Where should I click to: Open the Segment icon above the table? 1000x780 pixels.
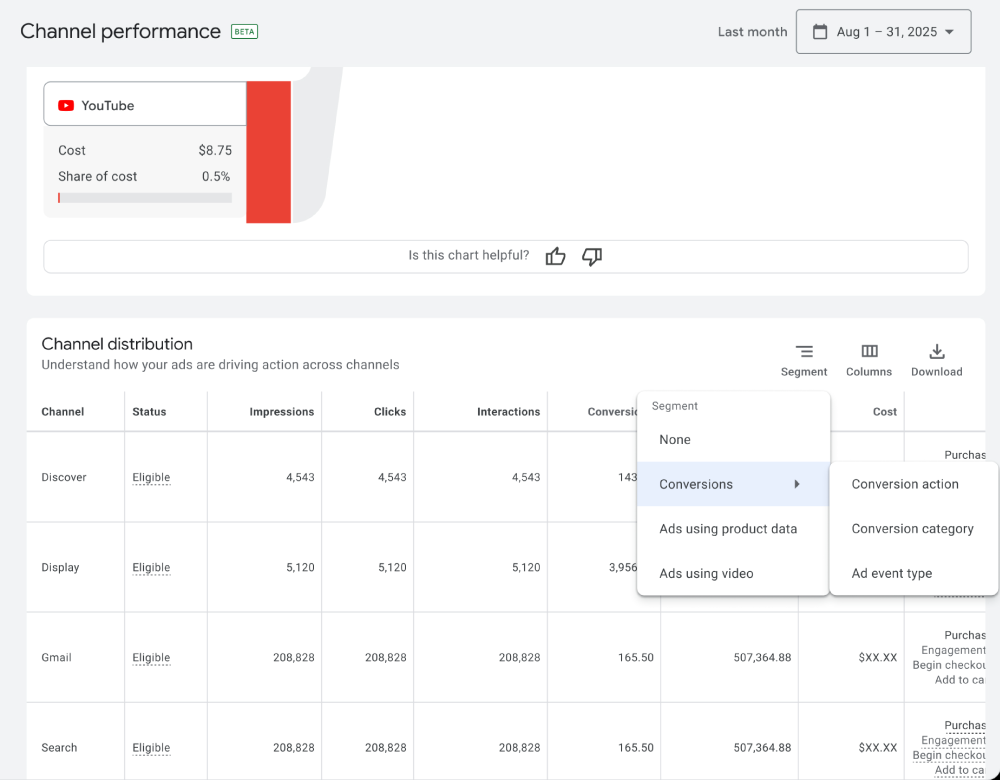tap(804, 352)
